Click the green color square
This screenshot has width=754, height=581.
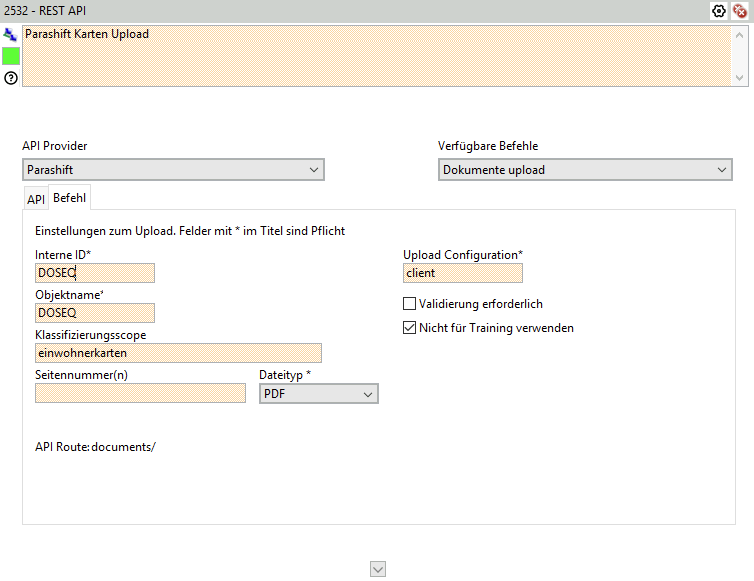click(11, 56)
